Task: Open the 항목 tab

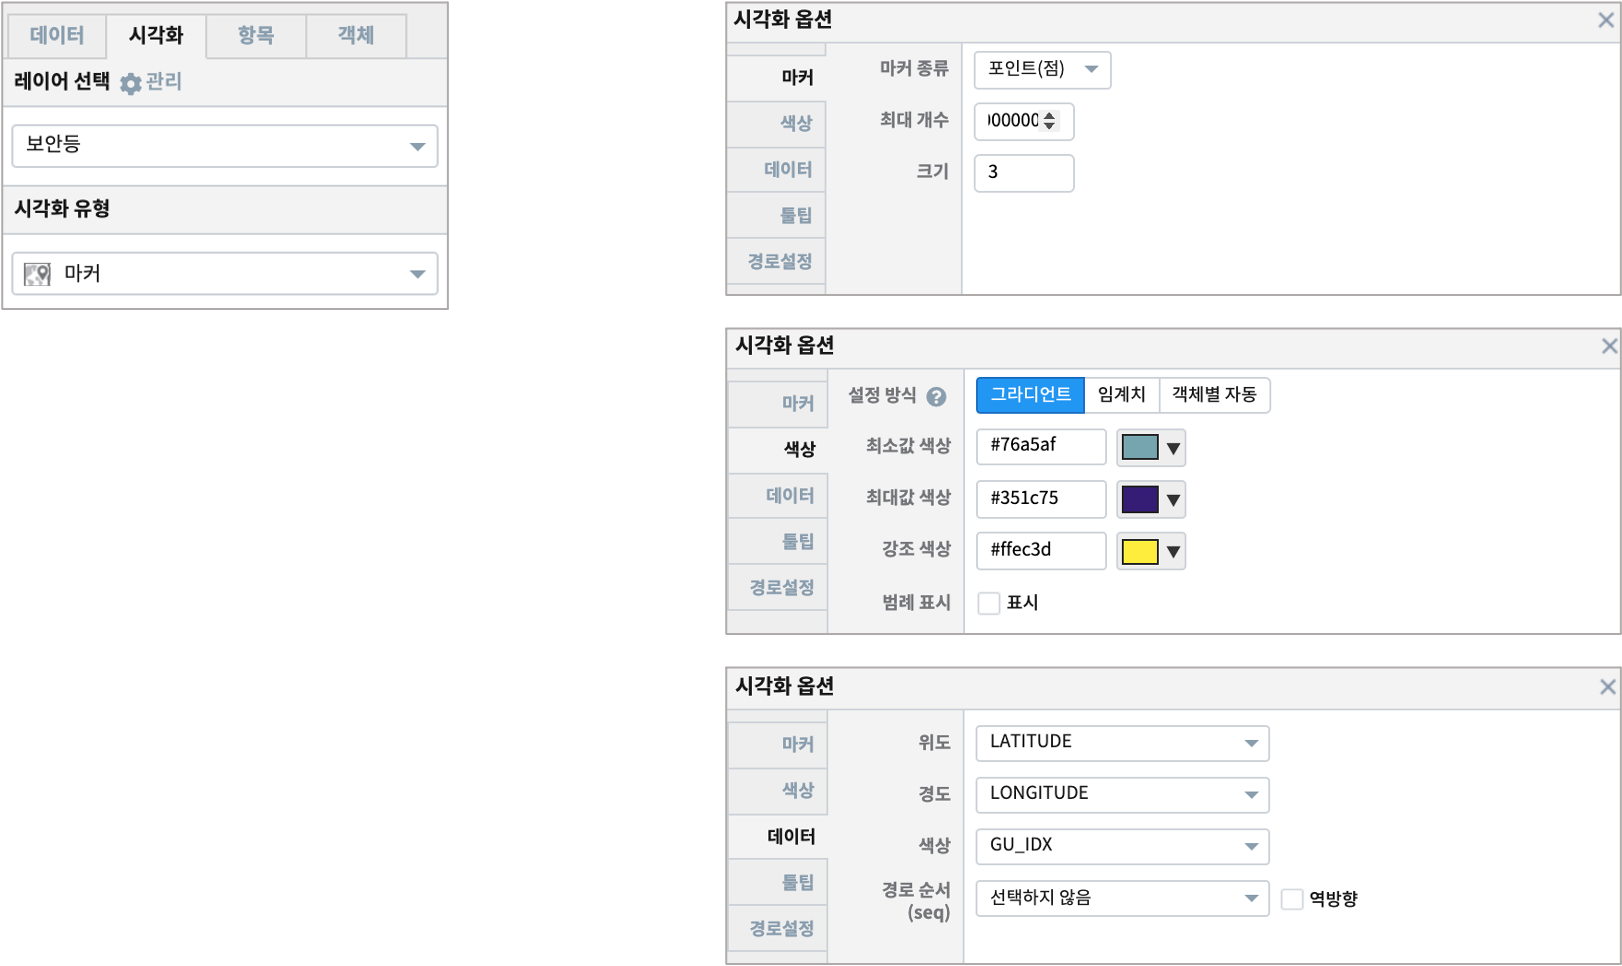Action: point(256,36)
